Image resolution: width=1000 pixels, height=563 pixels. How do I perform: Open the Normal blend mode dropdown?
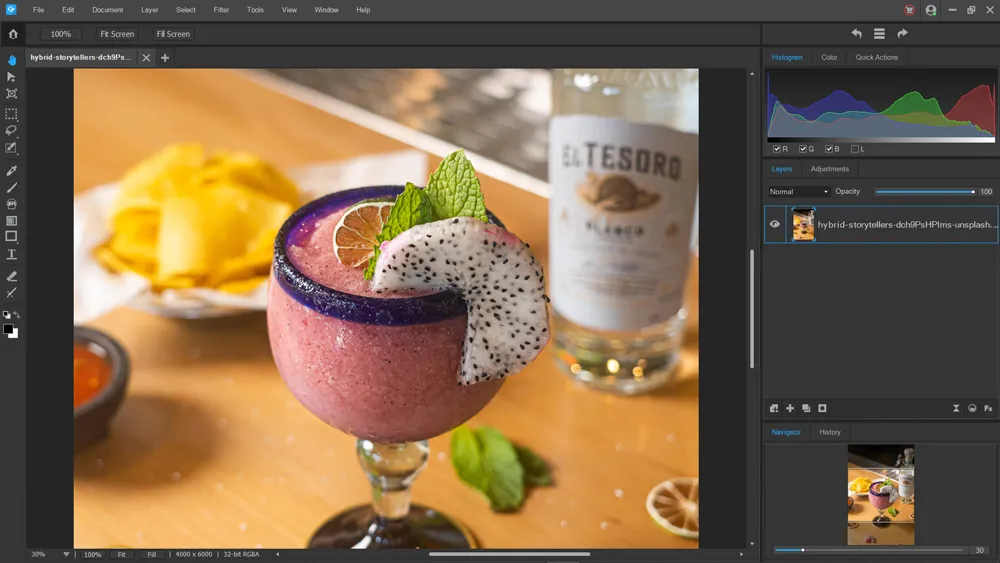798,192
